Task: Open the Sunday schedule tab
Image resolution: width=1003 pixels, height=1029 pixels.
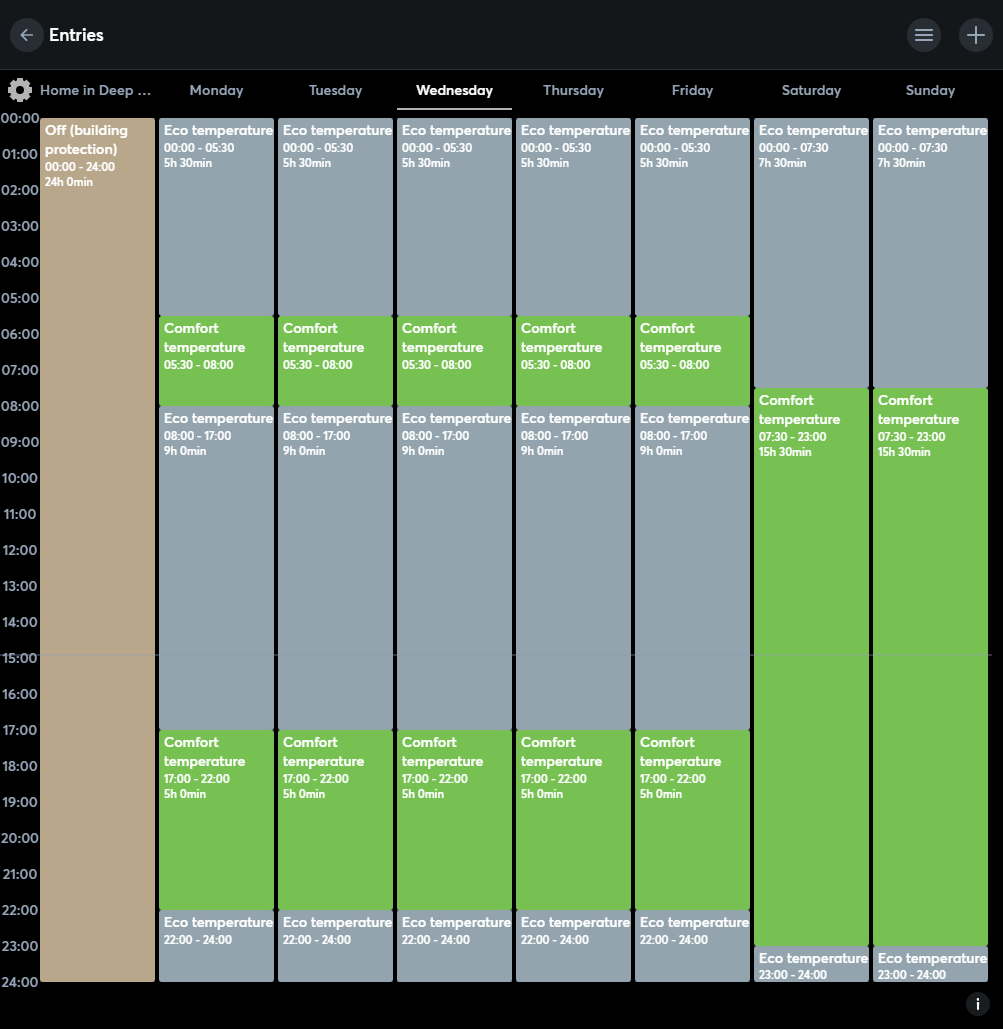Action: (x=930, y=90)
